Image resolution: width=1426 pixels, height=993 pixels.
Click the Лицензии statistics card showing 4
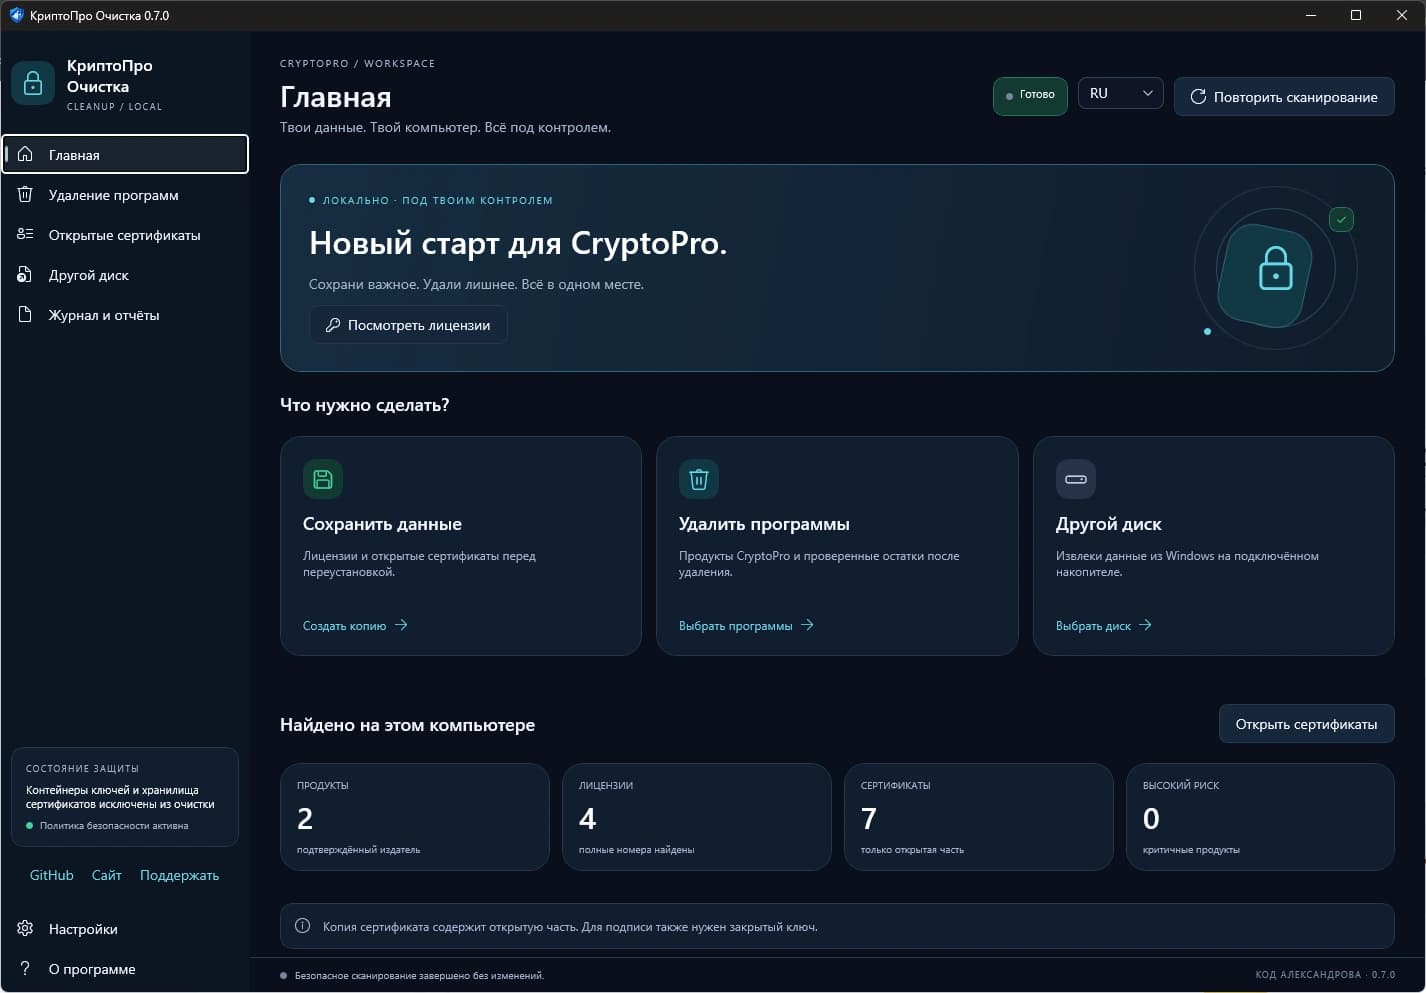click(697, 817)
